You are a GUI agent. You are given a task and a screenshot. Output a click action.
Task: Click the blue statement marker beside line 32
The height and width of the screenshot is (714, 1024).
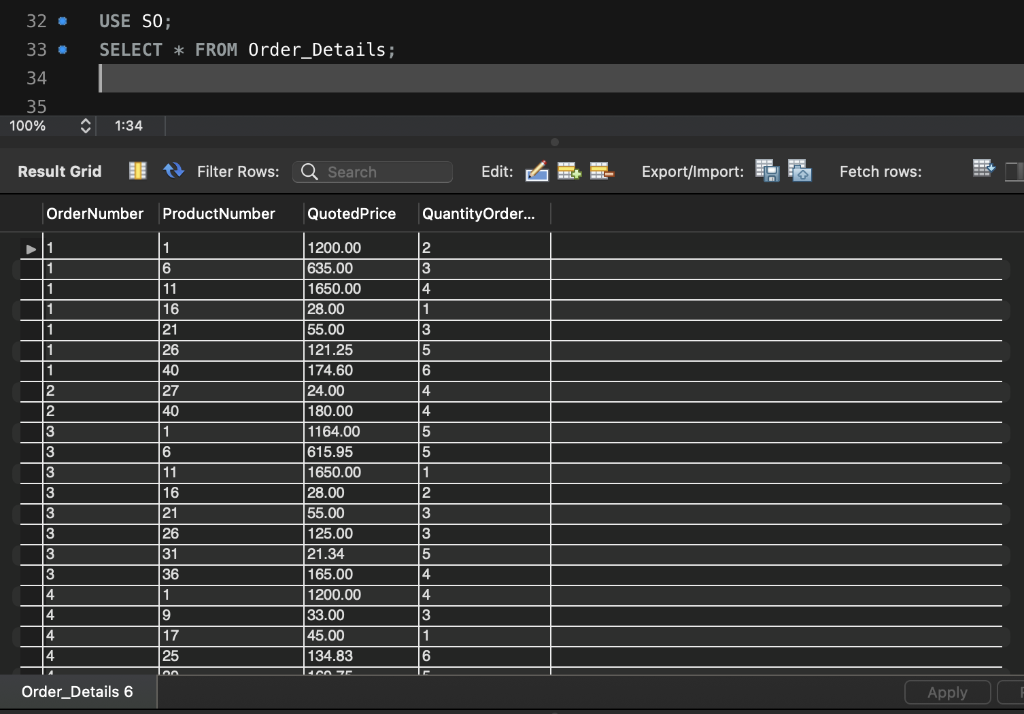[x=60, y=19]
